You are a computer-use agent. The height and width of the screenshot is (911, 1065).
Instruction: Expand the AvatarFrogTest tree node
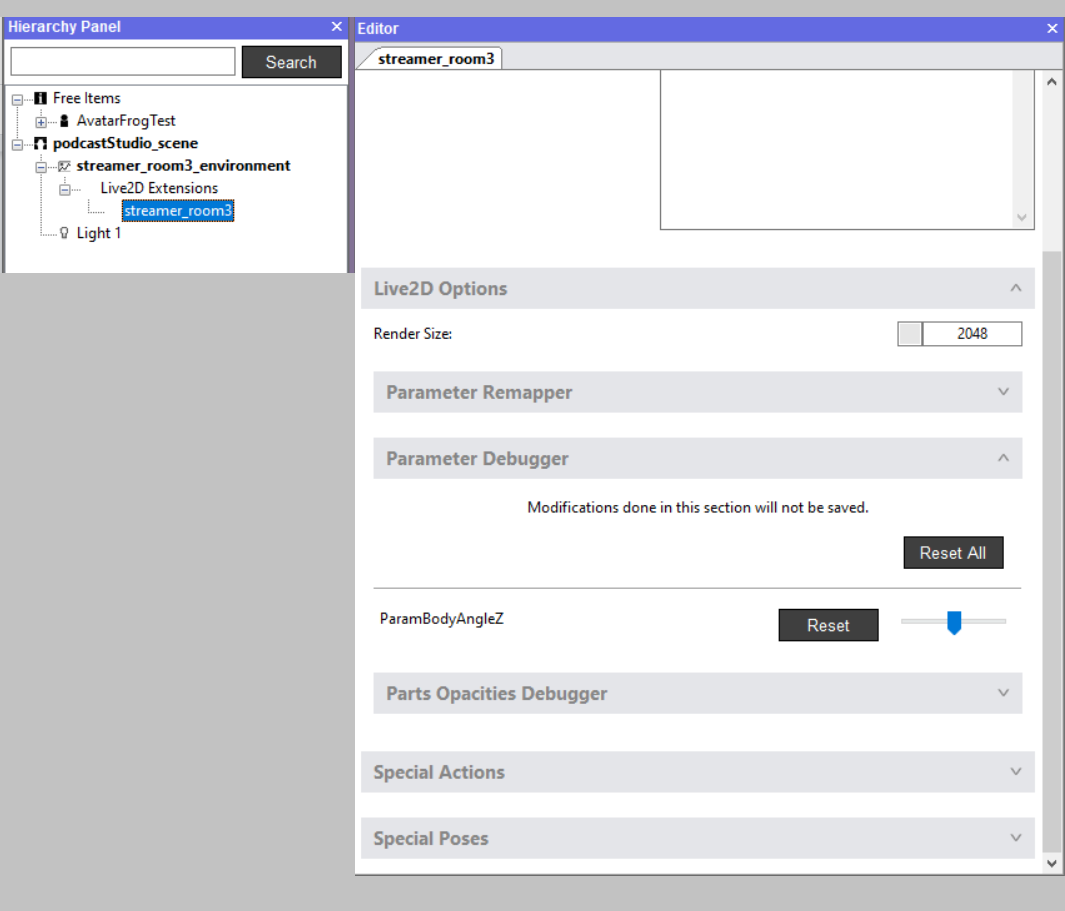pyautogui.click(x=41, y=122)
